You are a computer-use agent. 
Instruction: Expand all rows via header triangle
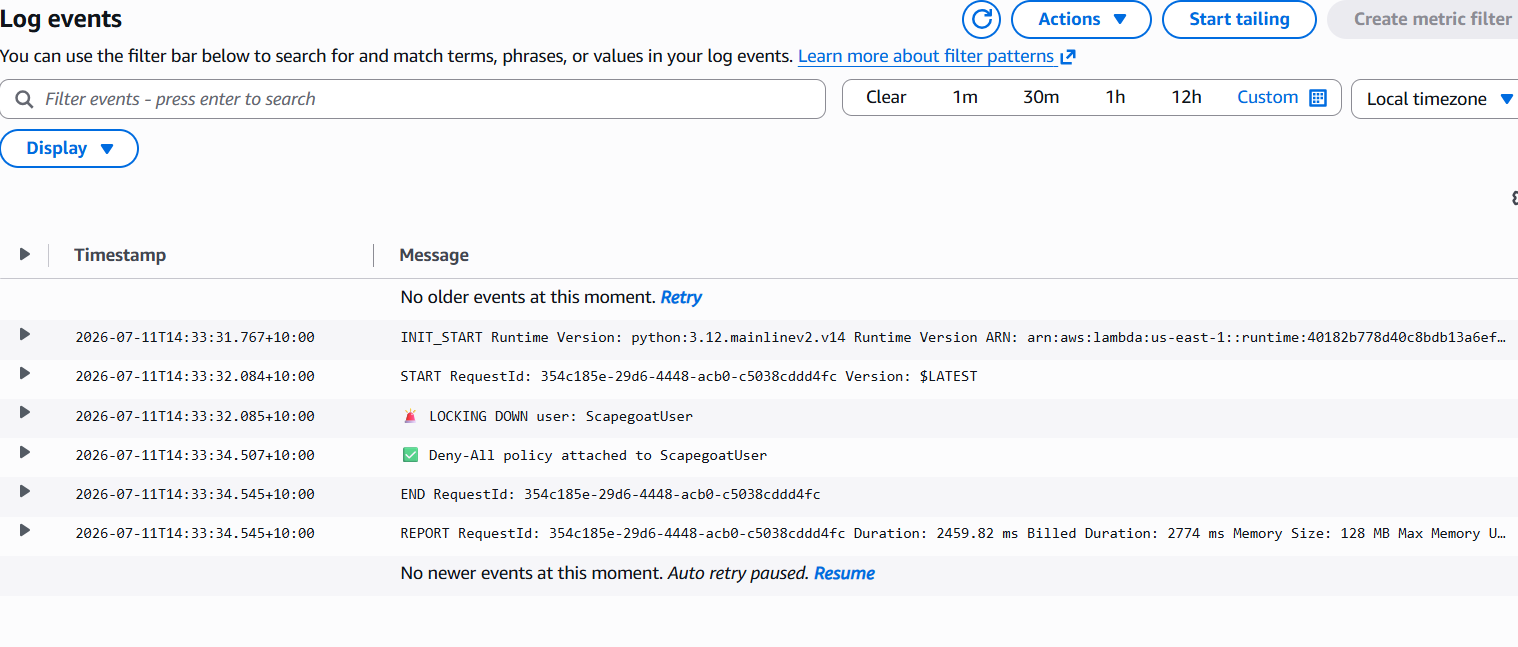(25, 255)
